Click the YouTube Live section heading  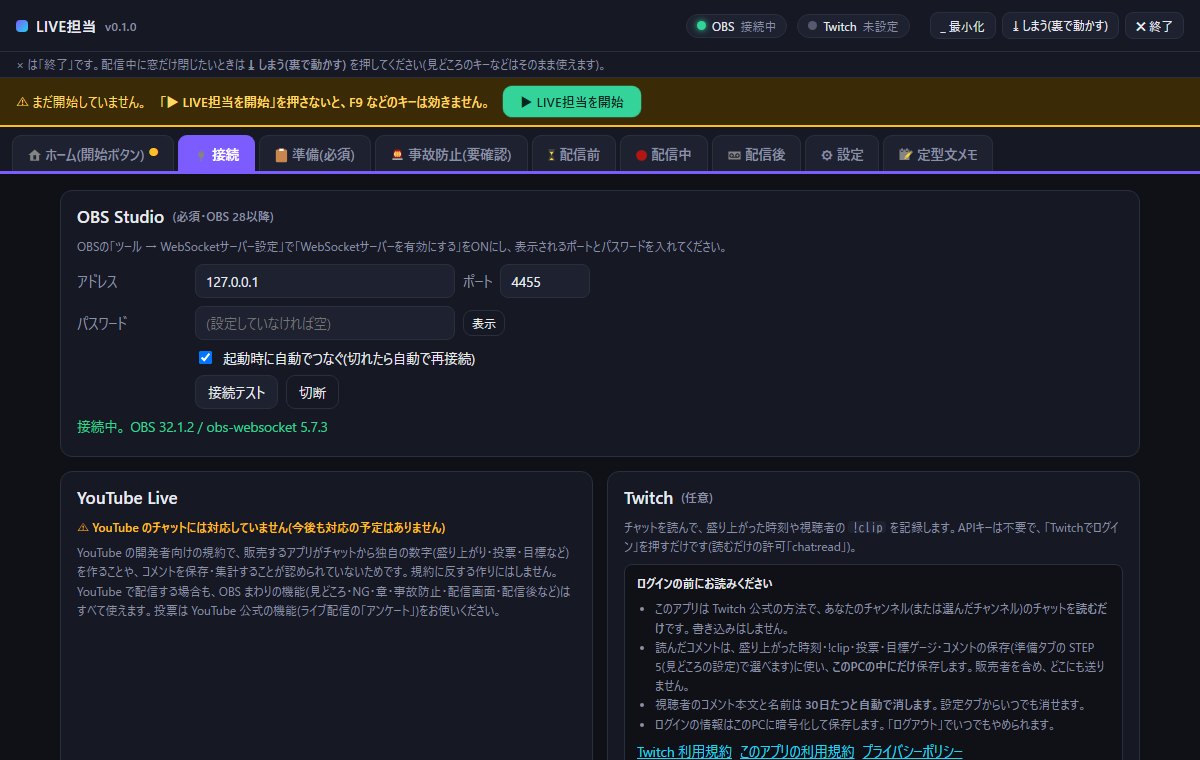[x=127, y=498]
